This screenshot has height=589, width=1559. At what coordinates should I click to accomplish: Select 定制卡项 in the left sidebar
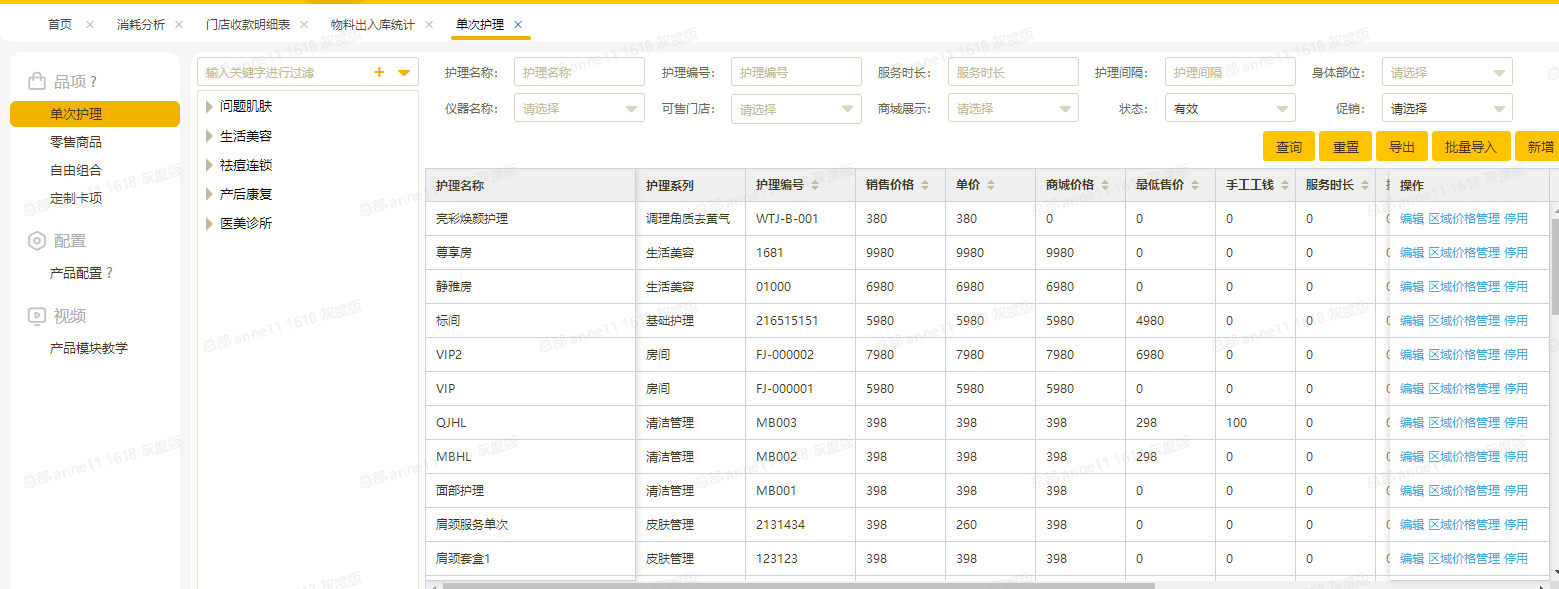(x=76, y=198)
